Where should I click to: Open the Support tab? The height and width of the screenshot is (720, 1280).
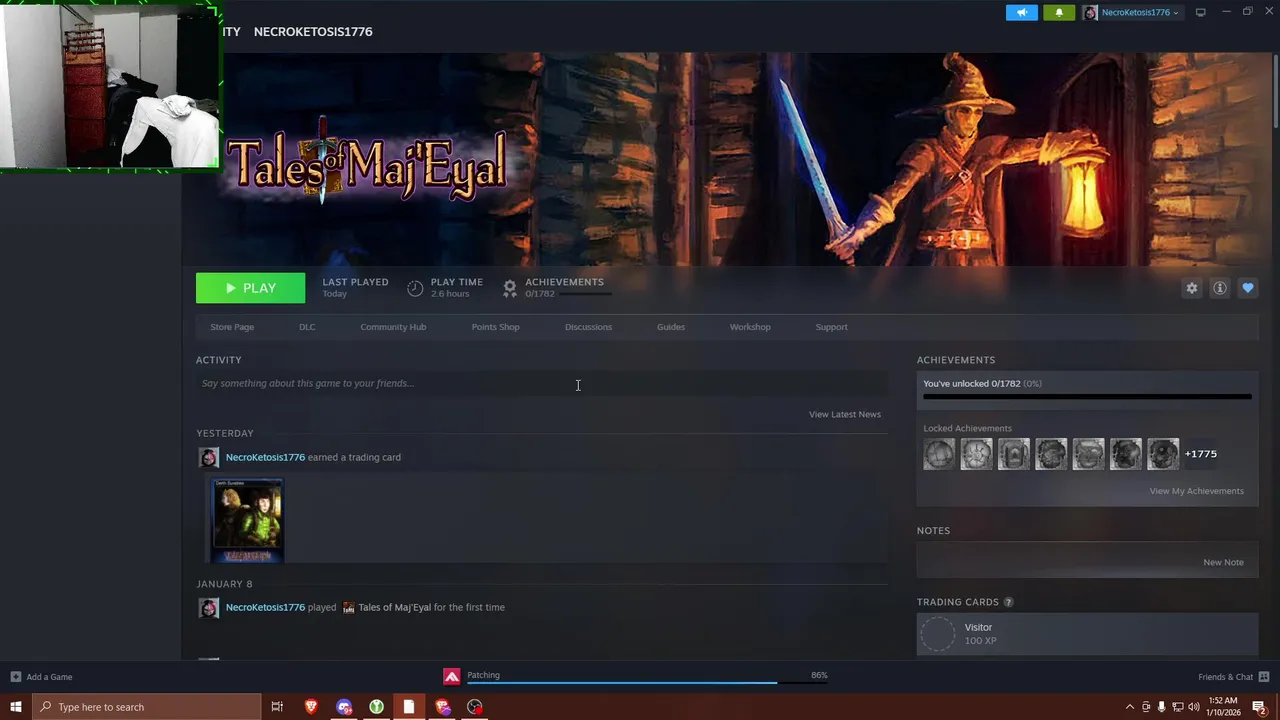pos(831,327)
